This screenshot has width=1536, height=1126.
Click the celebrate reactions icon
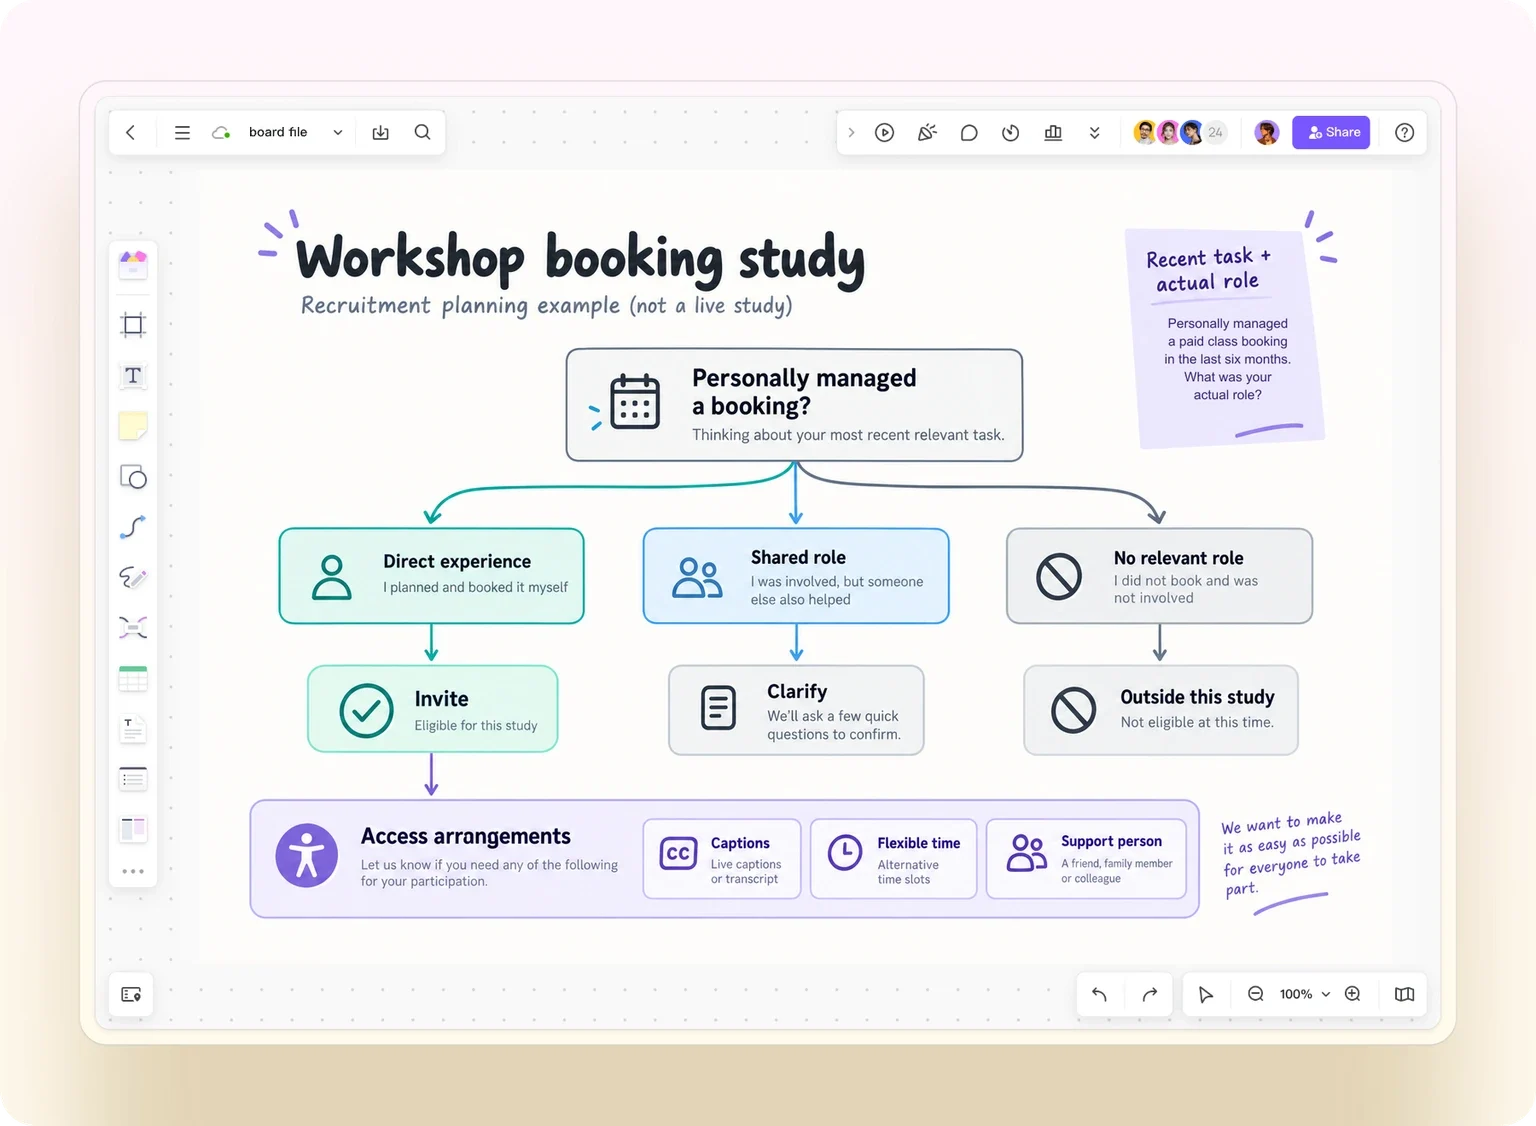[x=927, y=132]
